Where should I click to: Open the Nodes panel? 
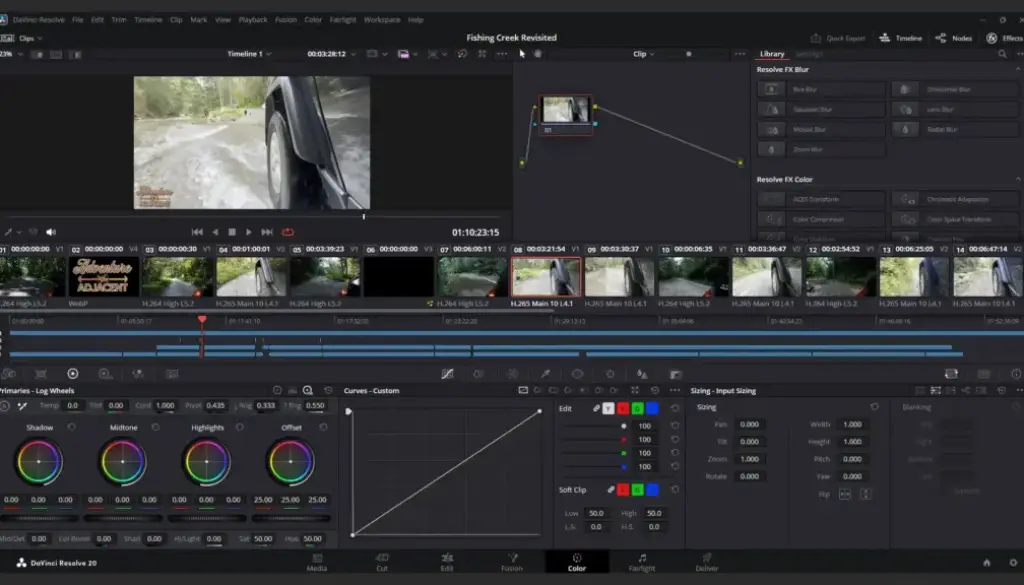(x=955, y=38)
